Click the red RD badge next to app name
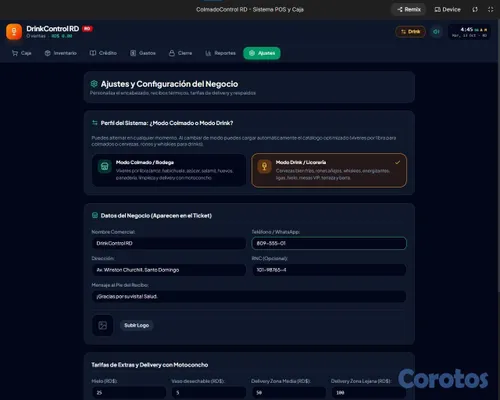 point(87,29)
